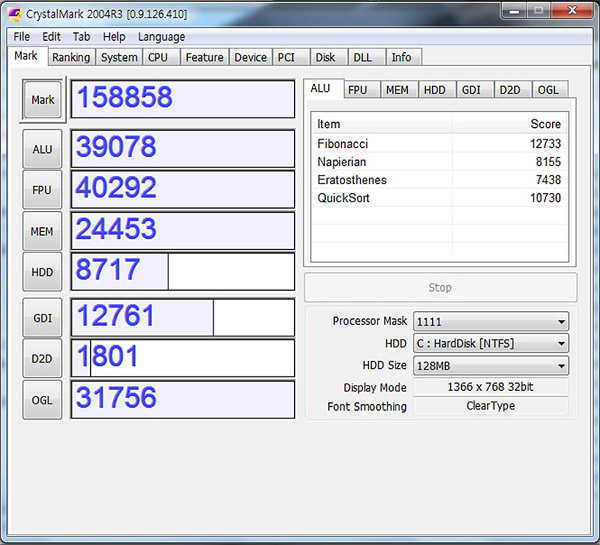Select the Fibonacci row

coord(439,144)
